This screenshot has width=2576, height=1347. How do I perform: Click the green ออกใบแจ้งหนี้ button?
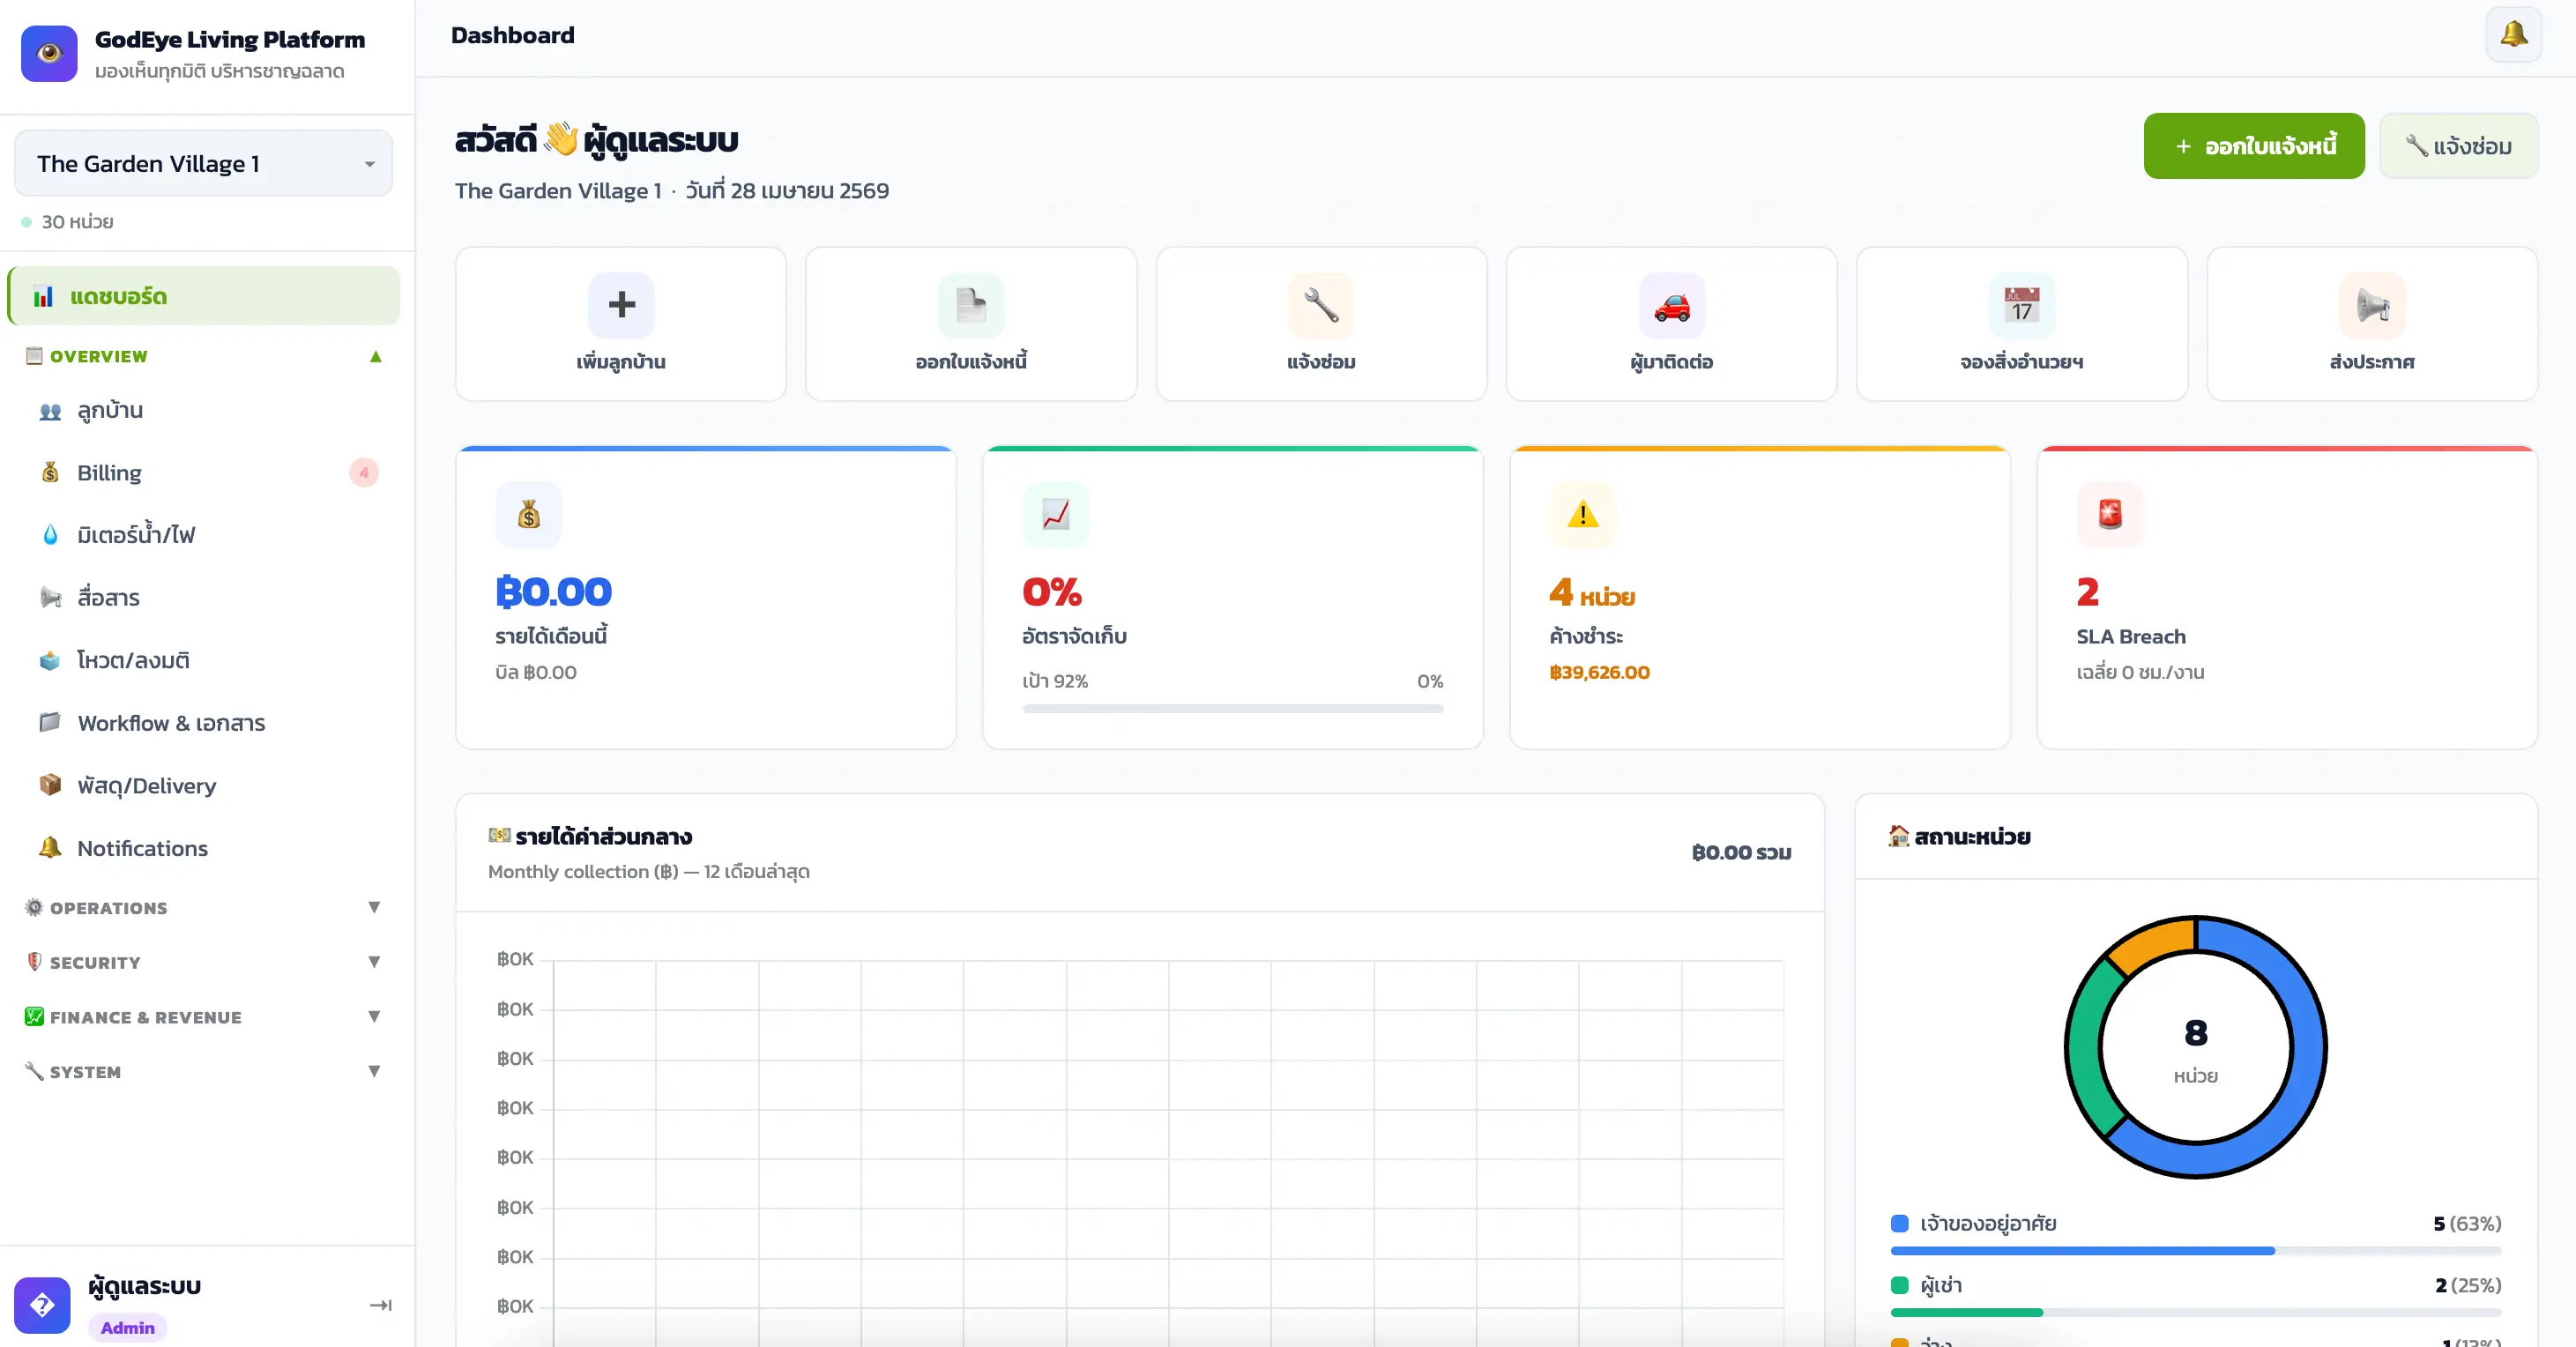tap(2254, 146)
